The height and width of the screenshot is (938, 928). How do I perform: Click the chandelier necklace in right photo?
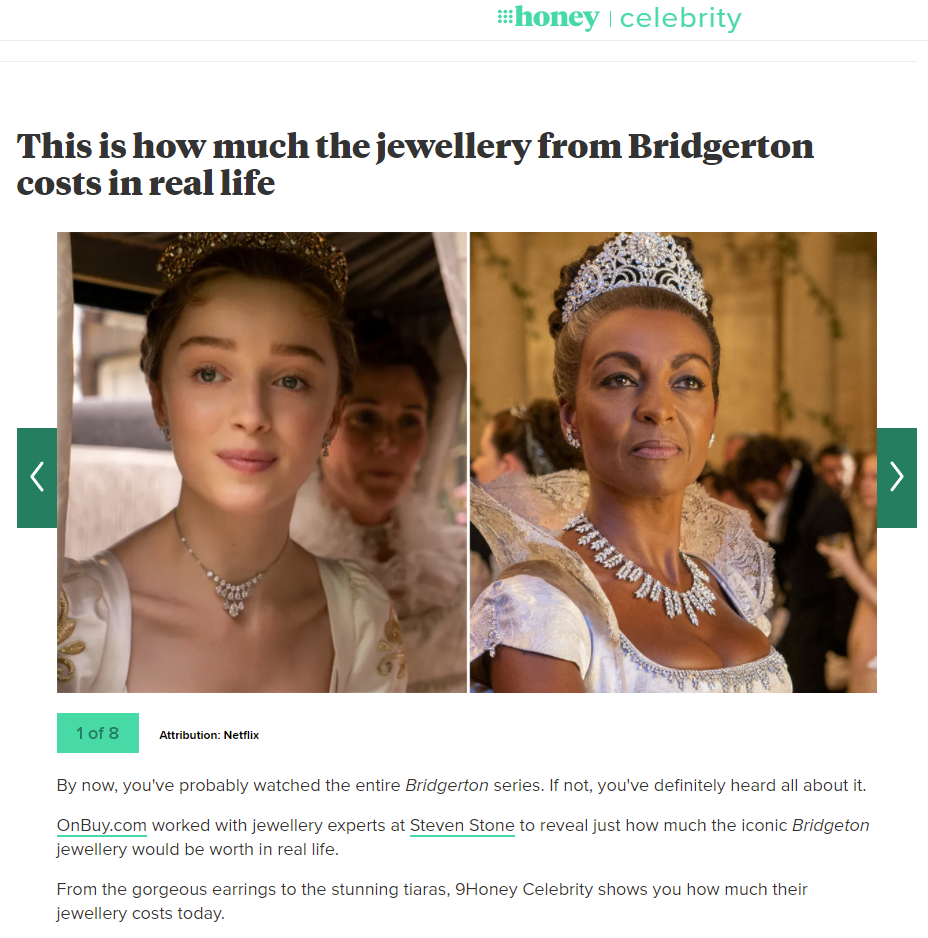(641, 567)
